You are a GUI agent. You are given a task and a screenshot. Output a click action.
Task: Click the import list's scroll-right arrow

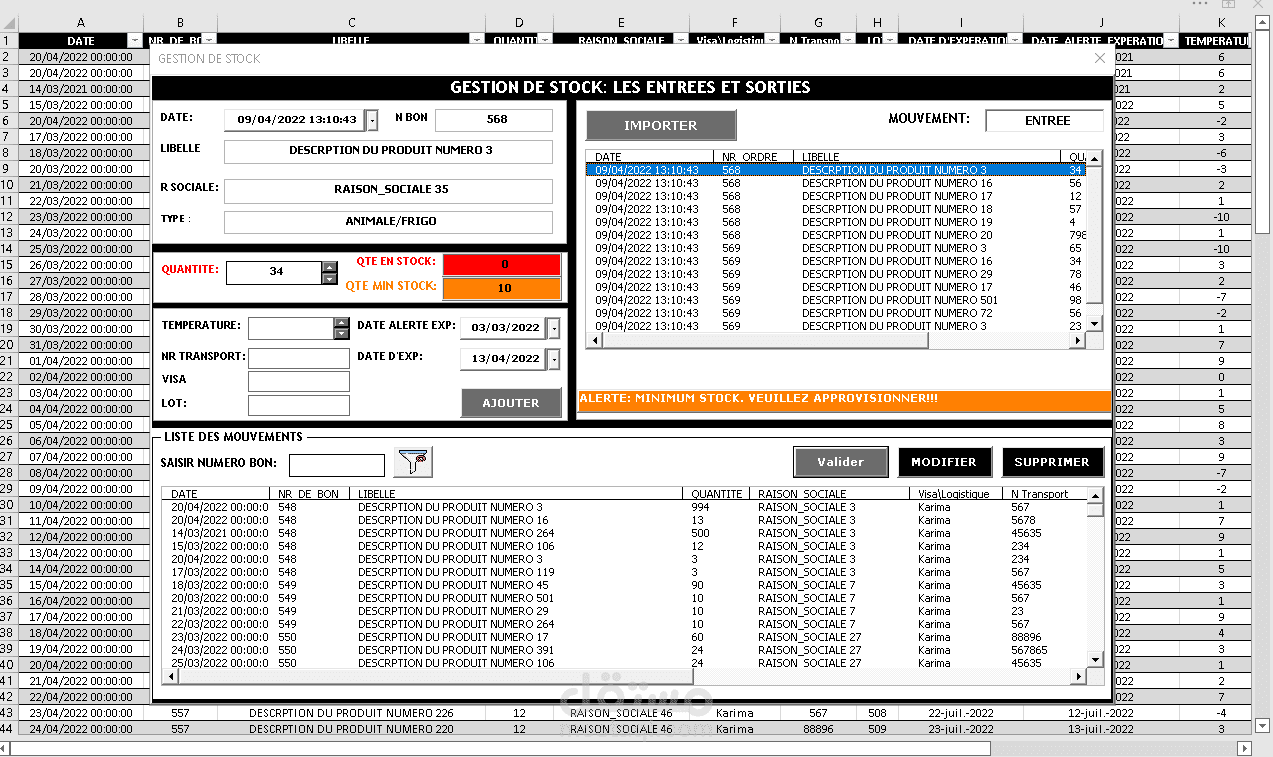(1078, 340)
